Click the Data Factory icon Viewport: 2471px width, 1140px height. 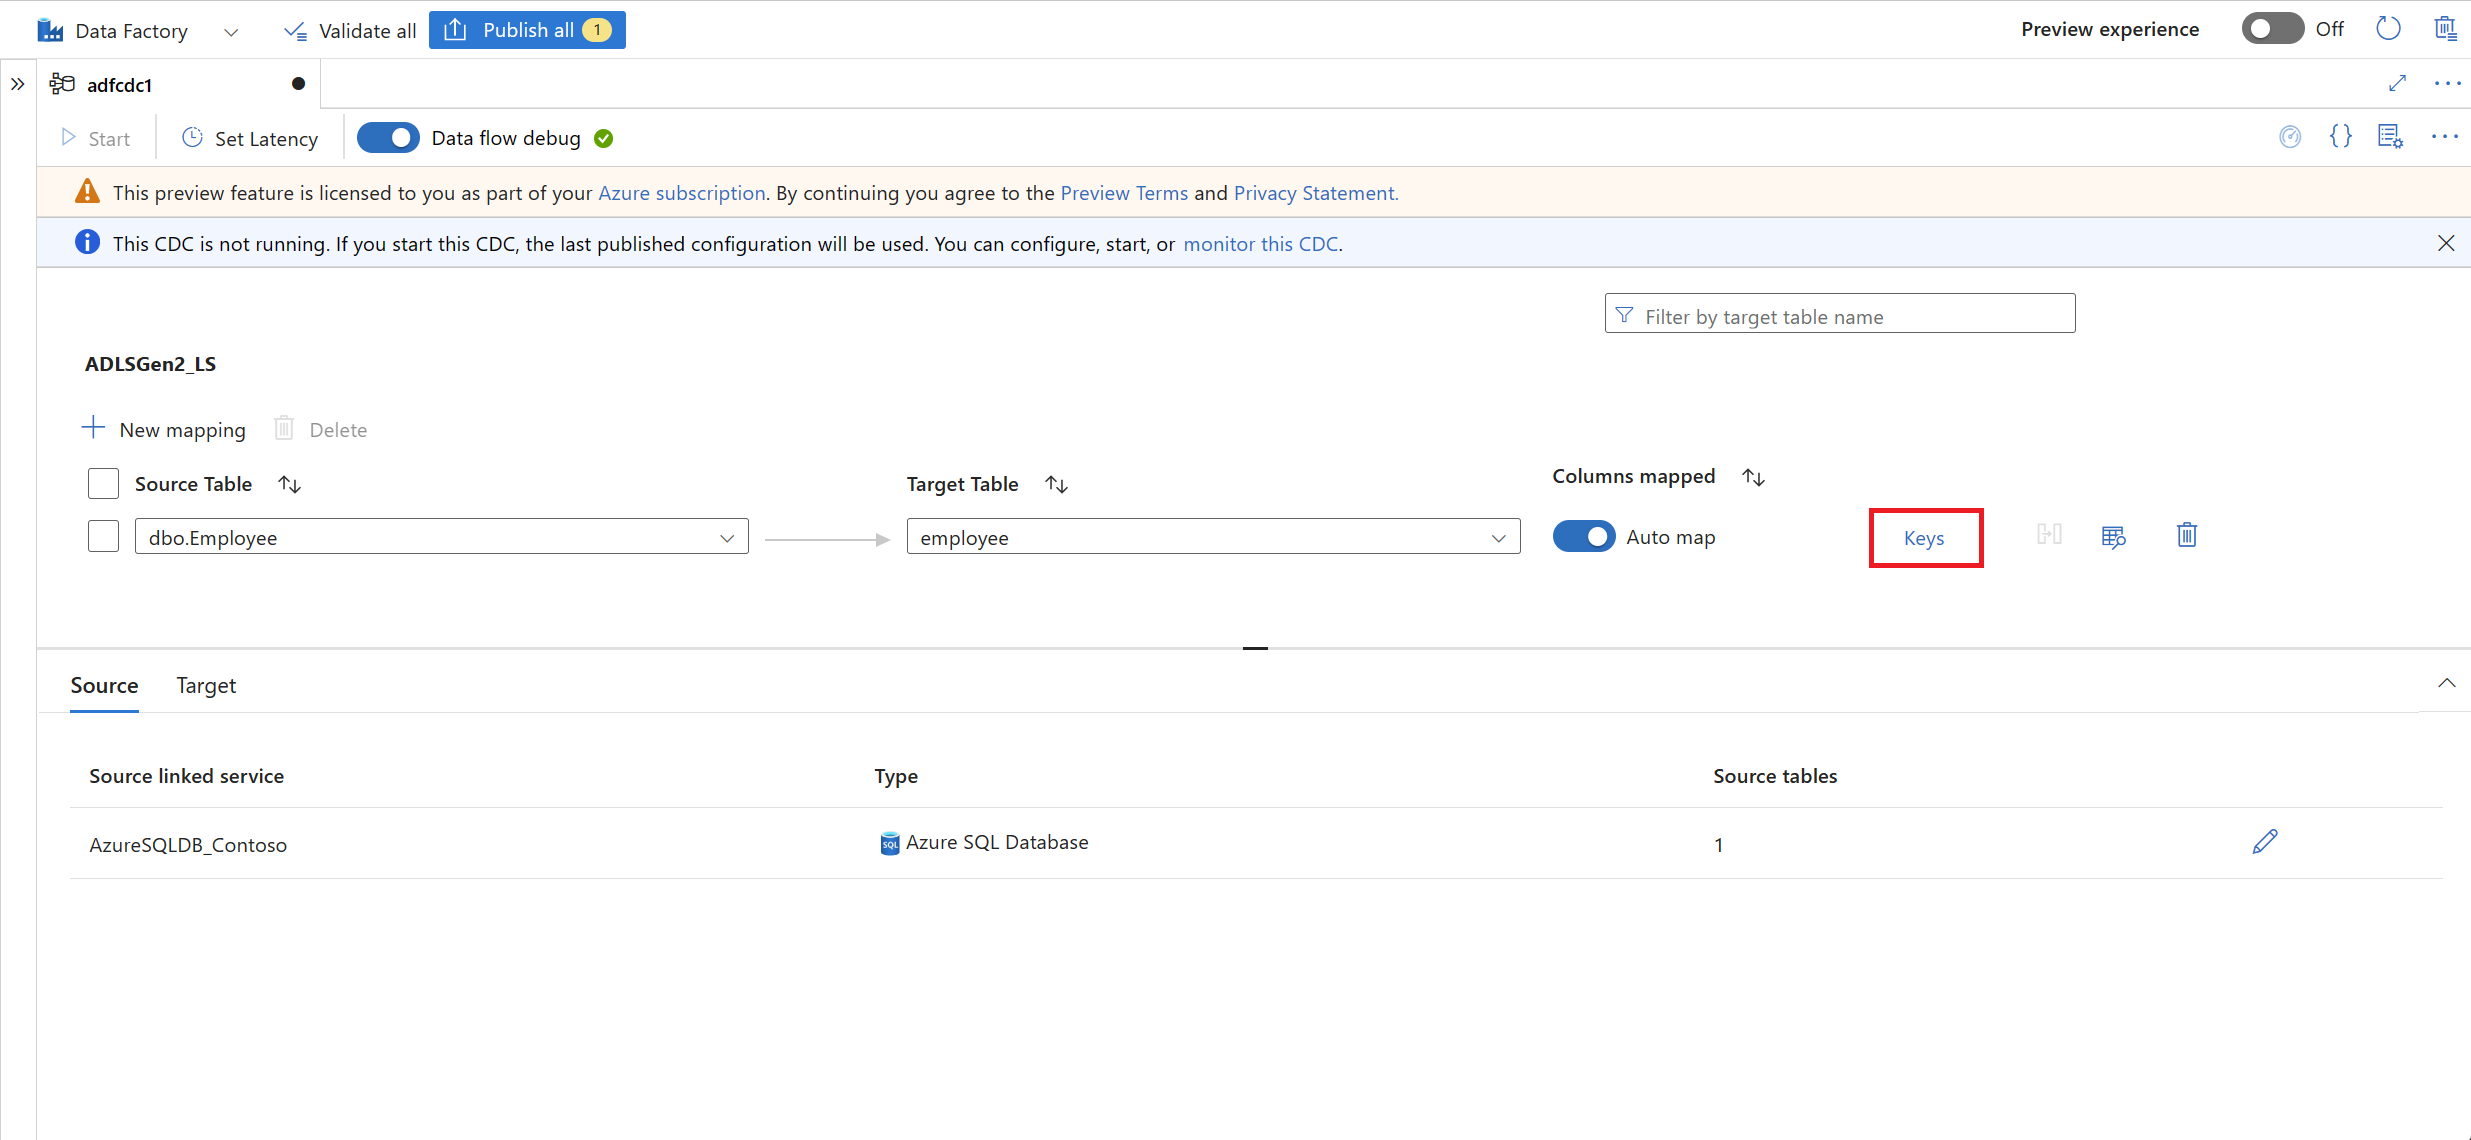50,30
